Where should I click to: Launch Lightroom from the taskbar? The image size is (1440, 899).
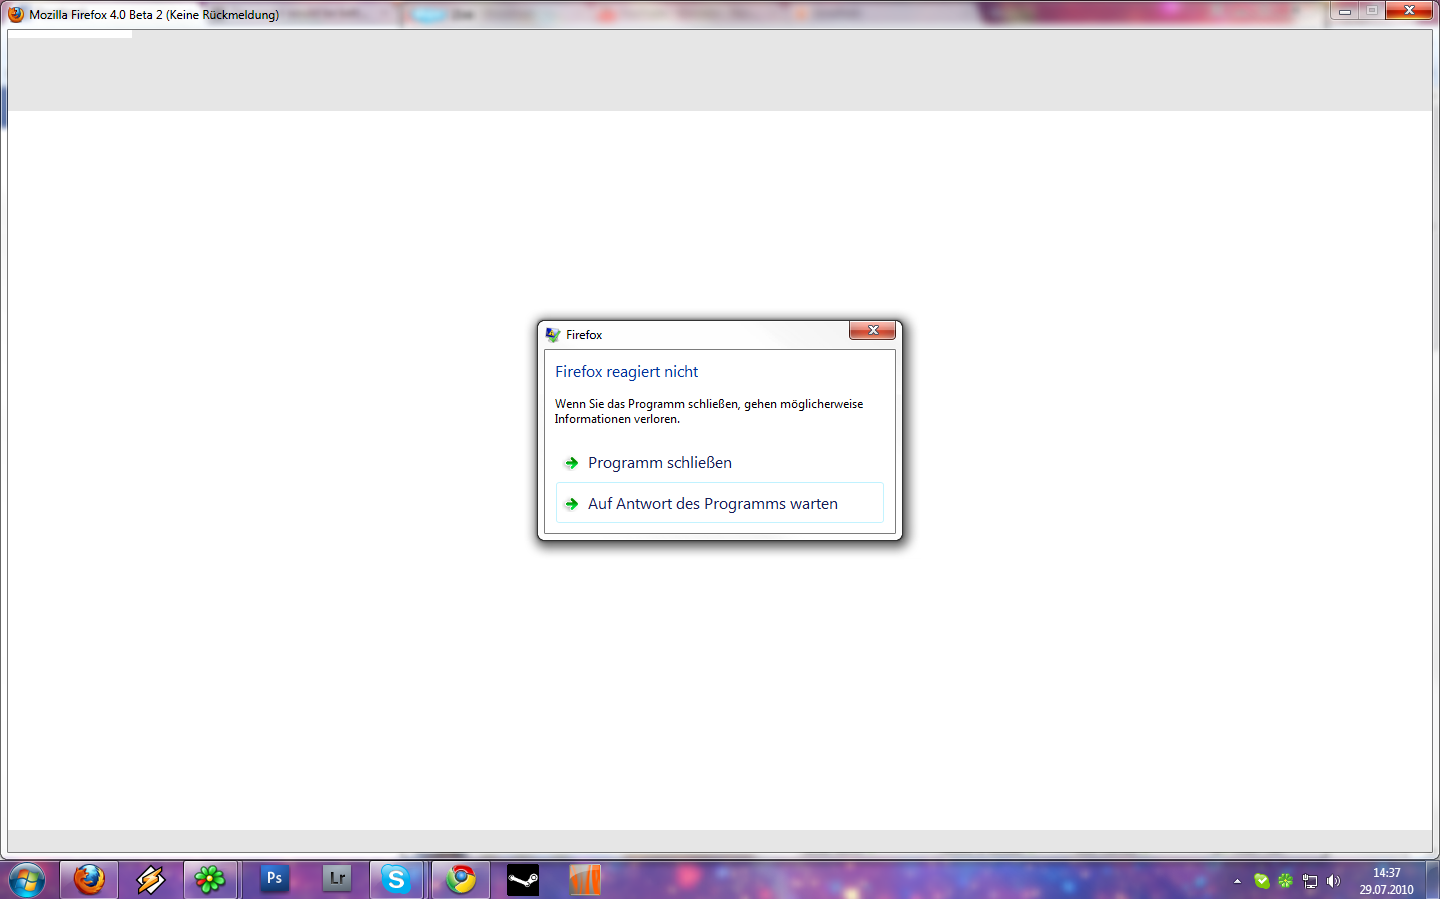tap(337, 879)
